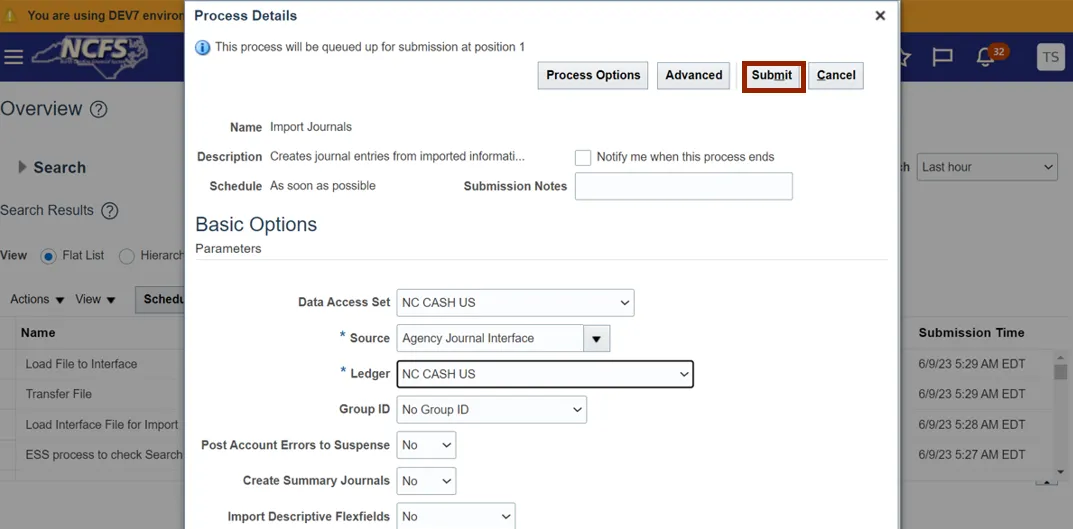
Task: Select the Flat List radio button
Action: pyautogui.click(x=48, y=256)
